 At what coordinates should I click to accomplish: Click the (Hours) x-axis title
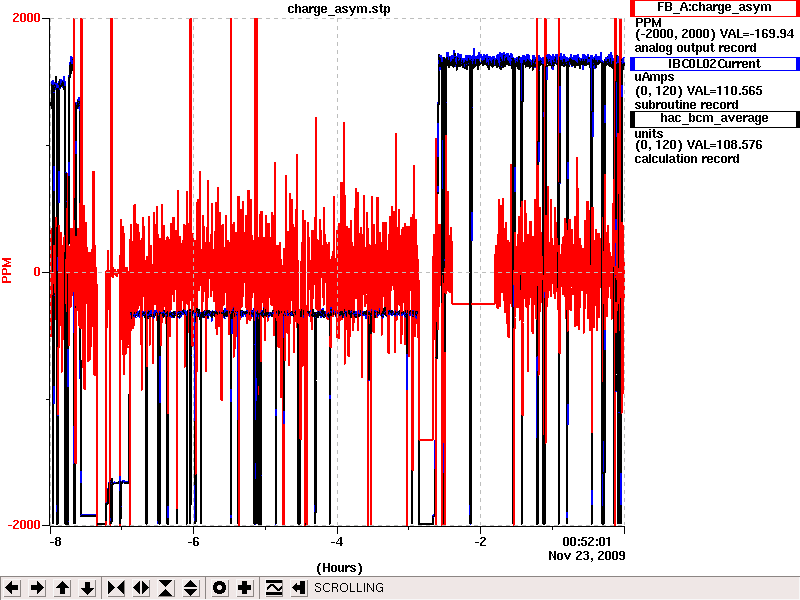pyautogui.click(x=339, y=568)
